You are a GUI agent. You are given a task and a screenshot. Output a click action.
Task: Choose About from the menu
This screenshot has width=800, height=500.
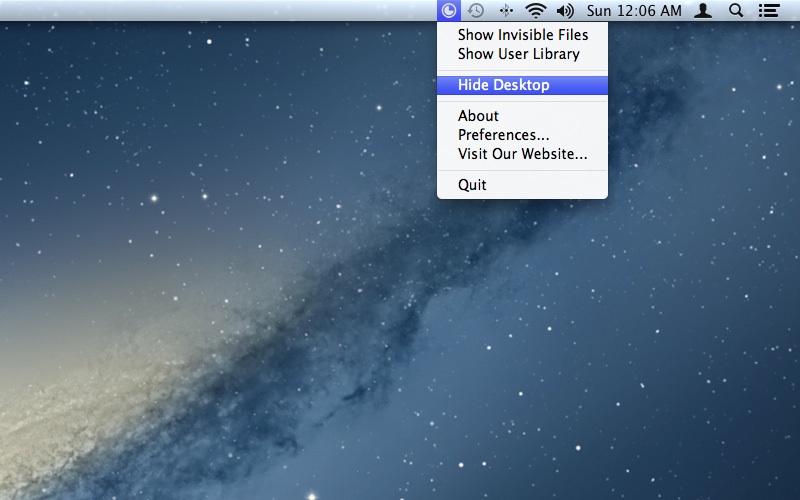coord(478,116)
